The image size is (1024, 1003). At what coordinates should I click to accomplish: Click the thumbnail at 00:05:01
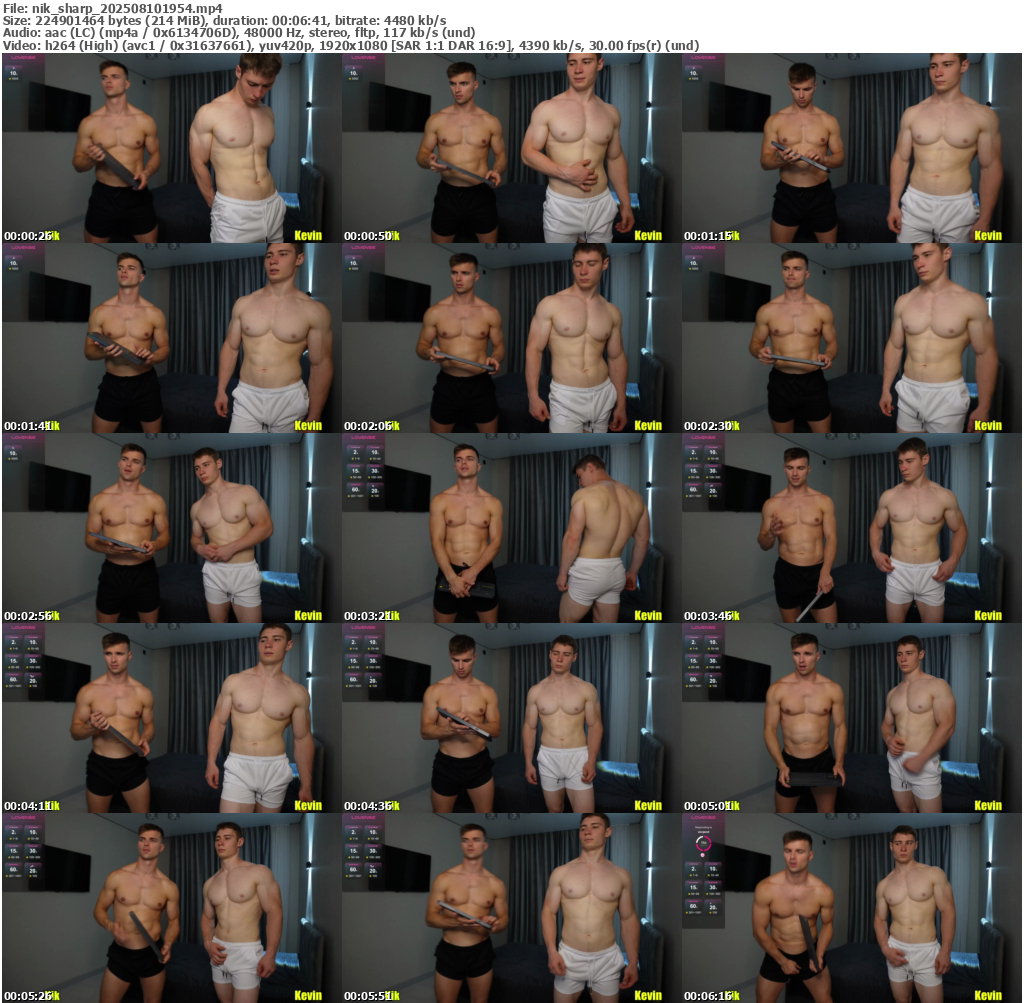click(x=850, y=718)
